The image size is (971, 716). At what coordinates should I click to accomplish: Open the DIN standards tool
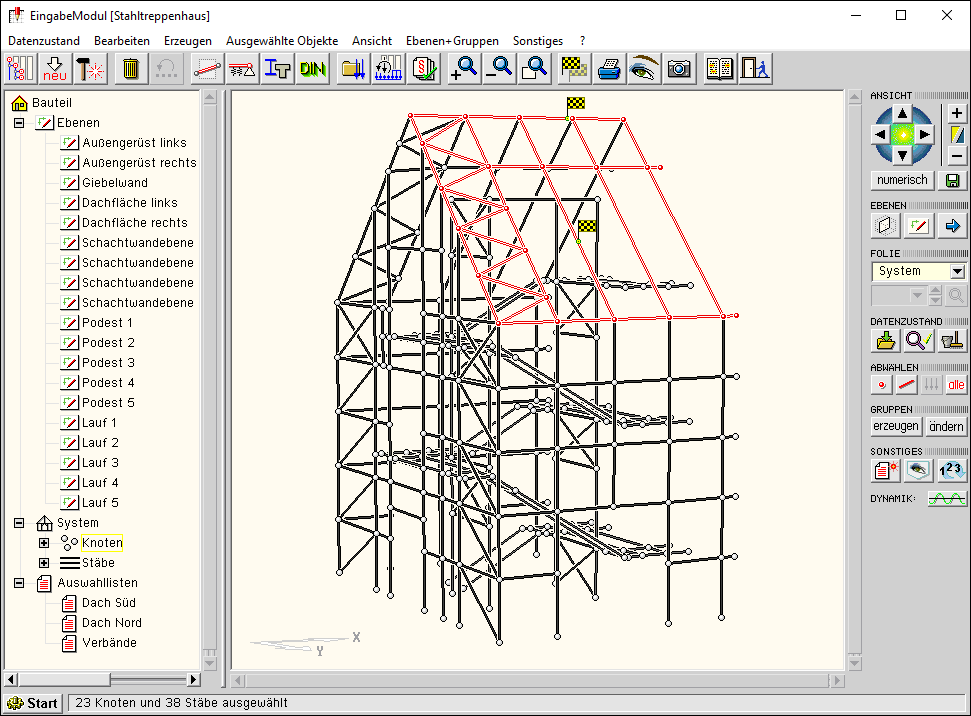[x=313, y=69]
